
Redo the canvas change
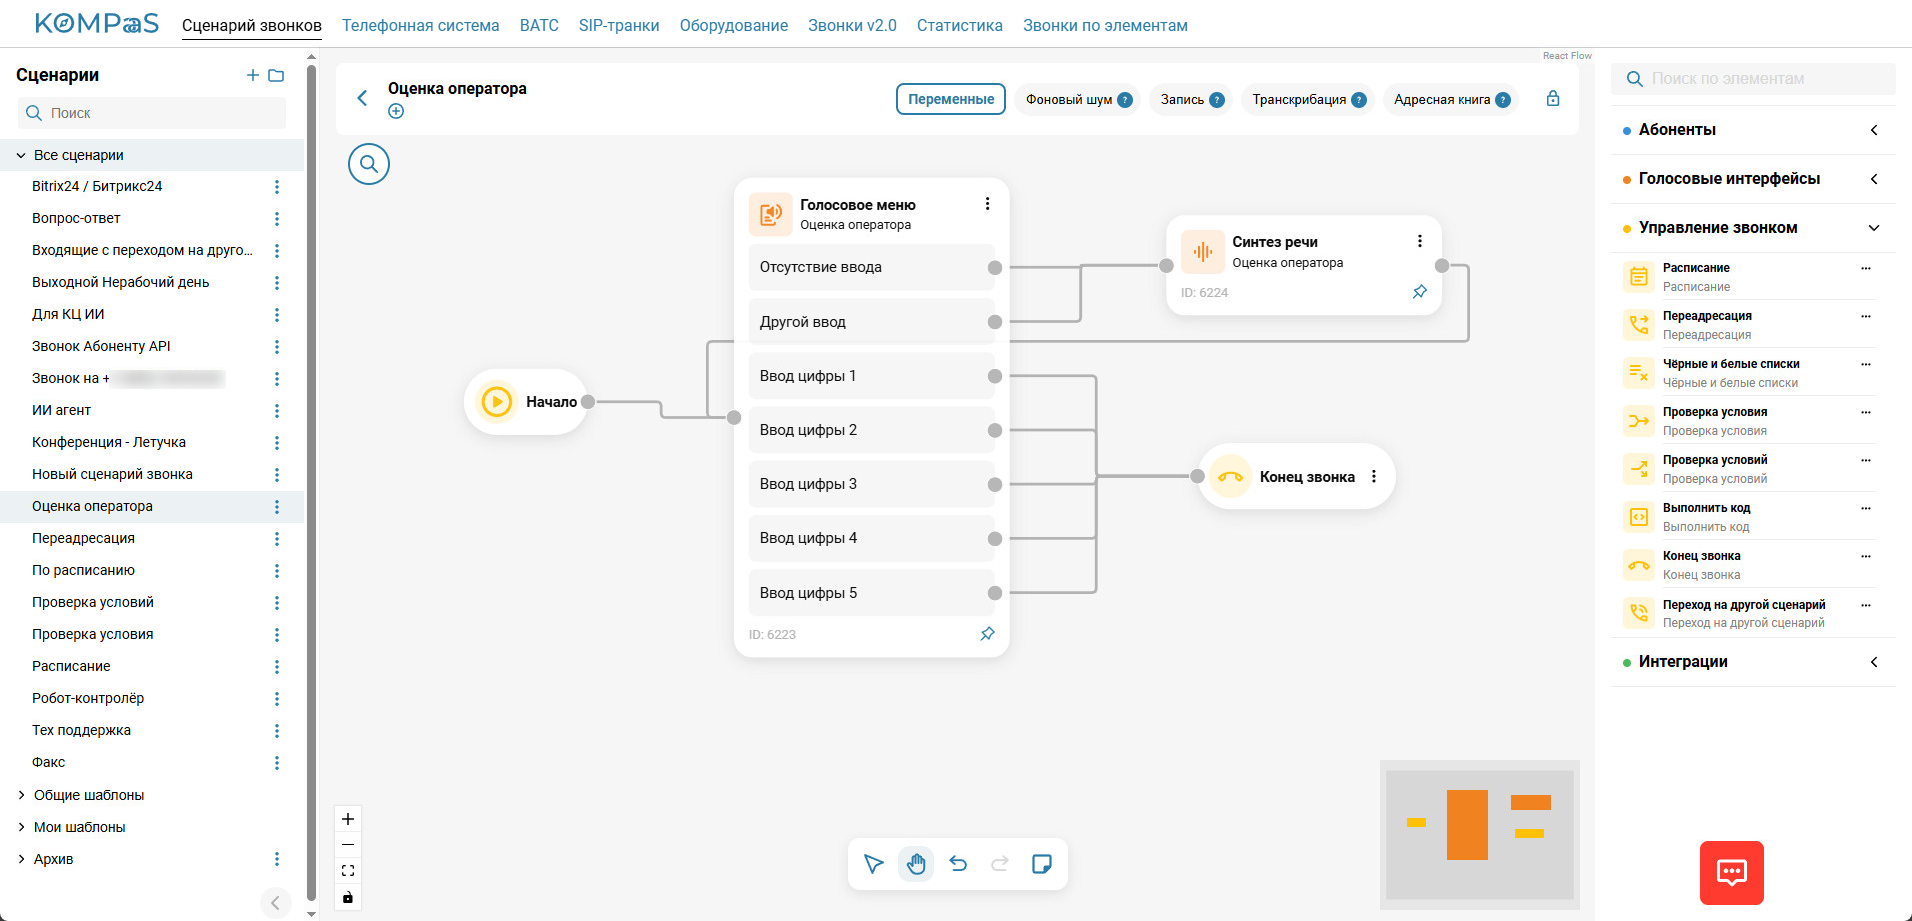tap(1000, 864)
